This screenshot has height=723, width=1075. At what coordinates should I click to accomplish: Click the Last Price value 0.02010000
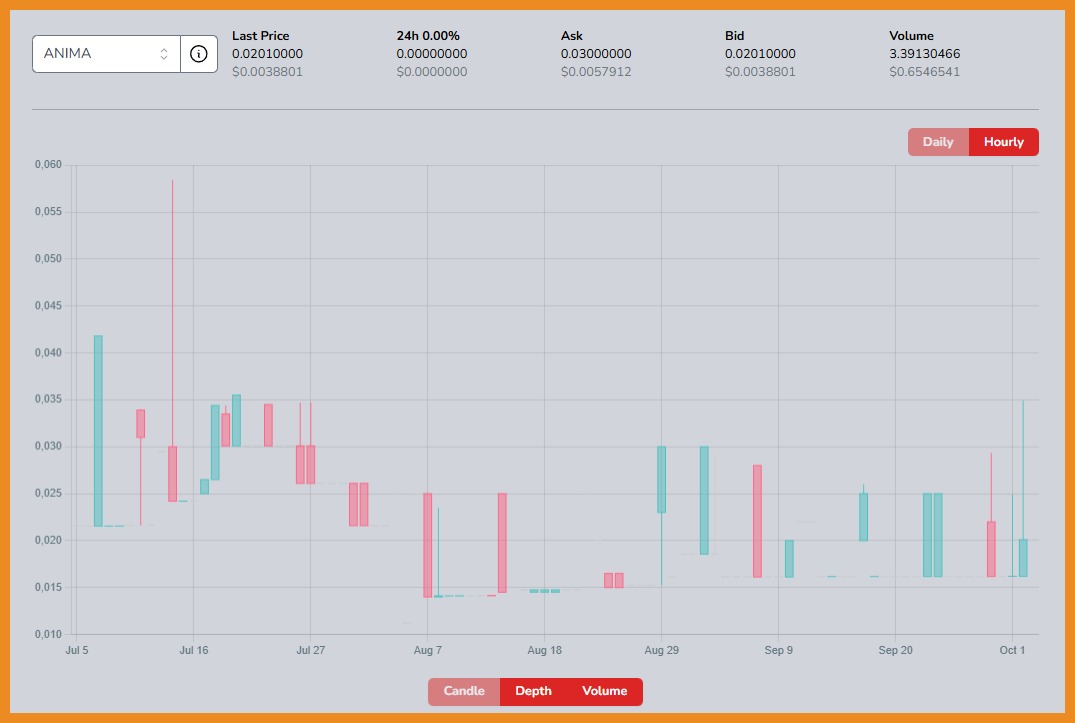tap(267, 54)
